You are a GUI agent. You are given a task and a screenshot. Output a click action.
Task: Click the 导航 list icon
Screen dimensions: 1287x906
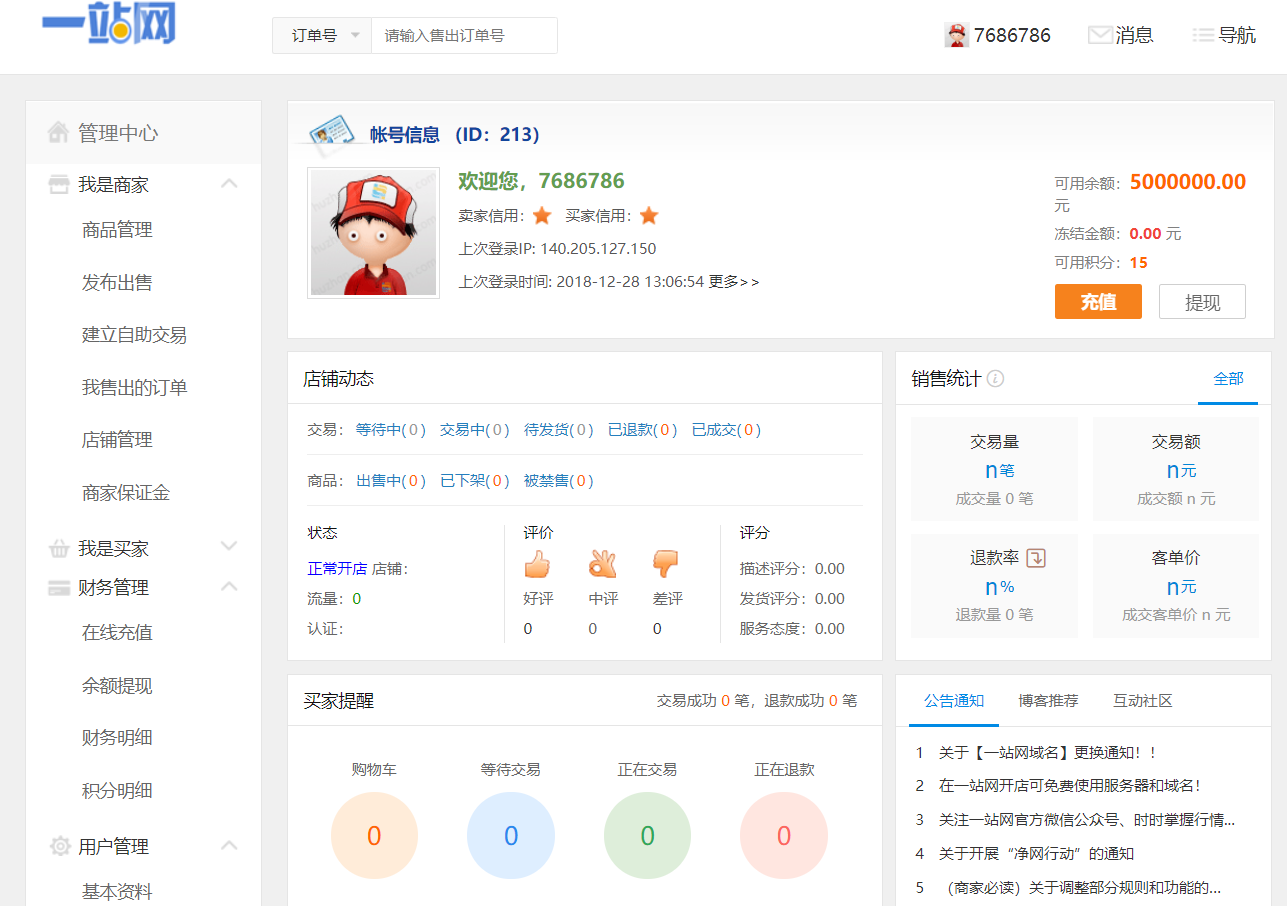1203,35
